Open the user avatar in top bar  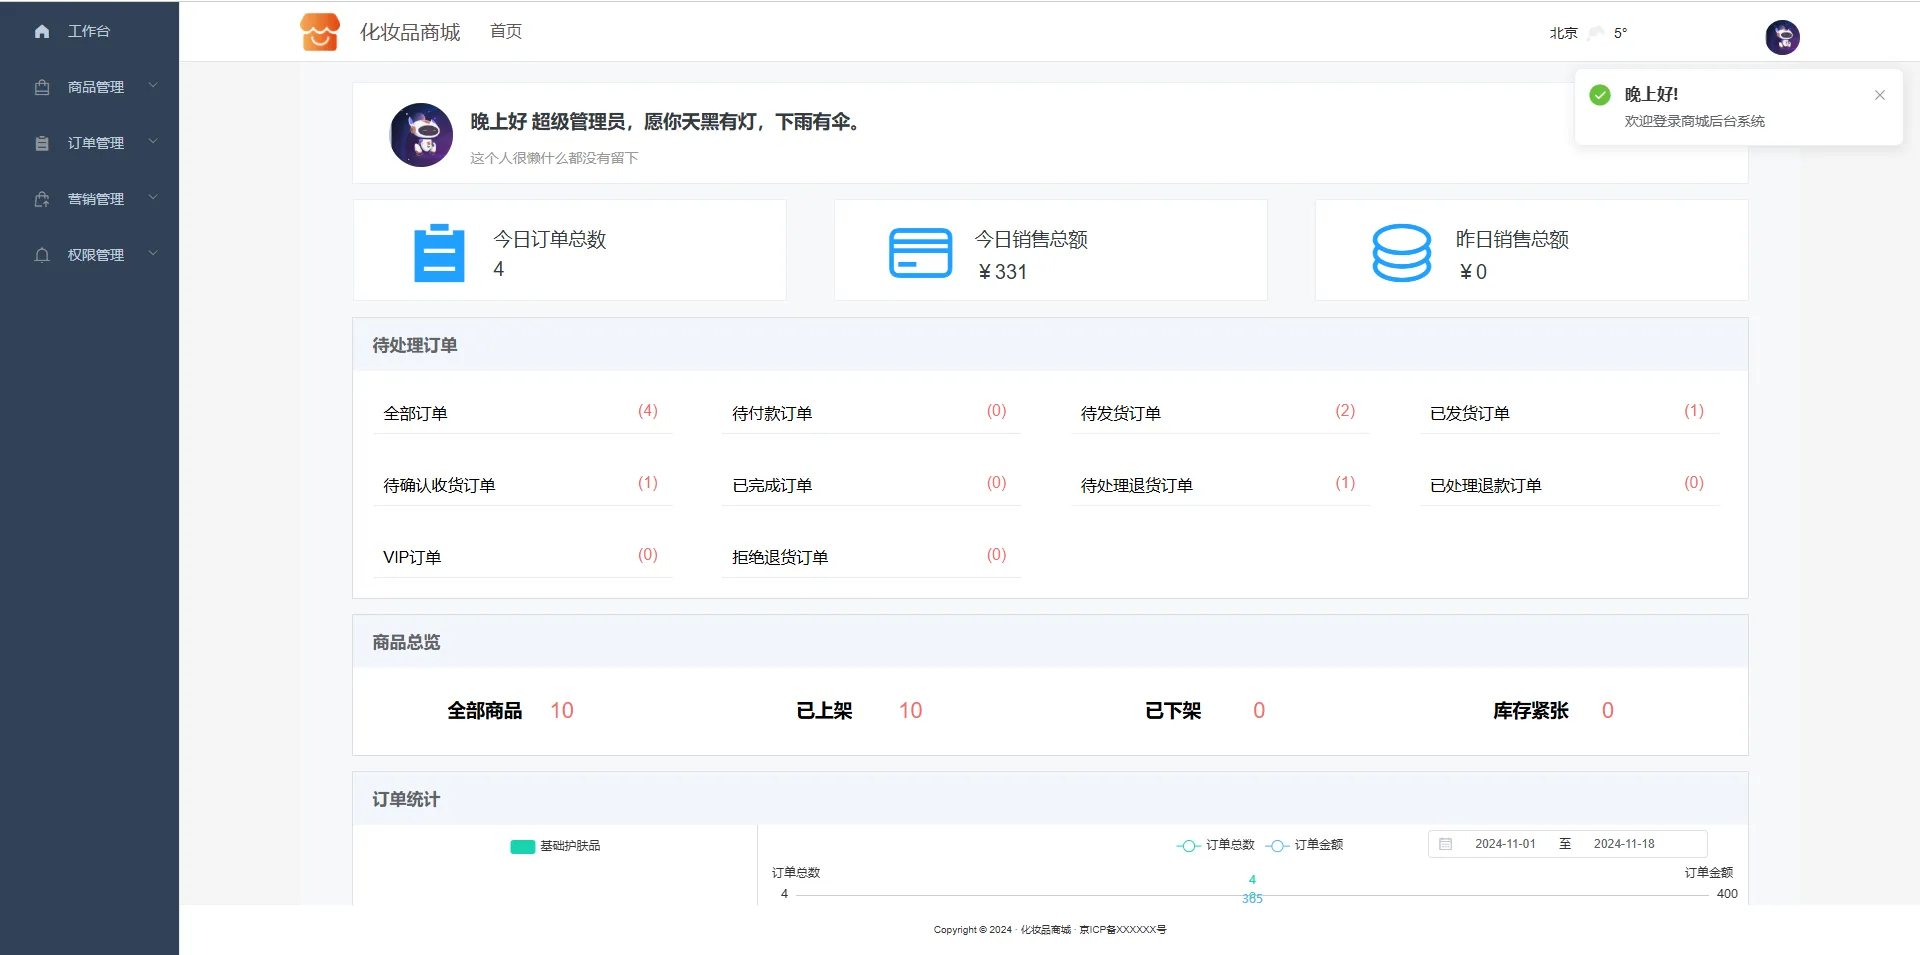pyautogui.click(x=1782, y=37)
